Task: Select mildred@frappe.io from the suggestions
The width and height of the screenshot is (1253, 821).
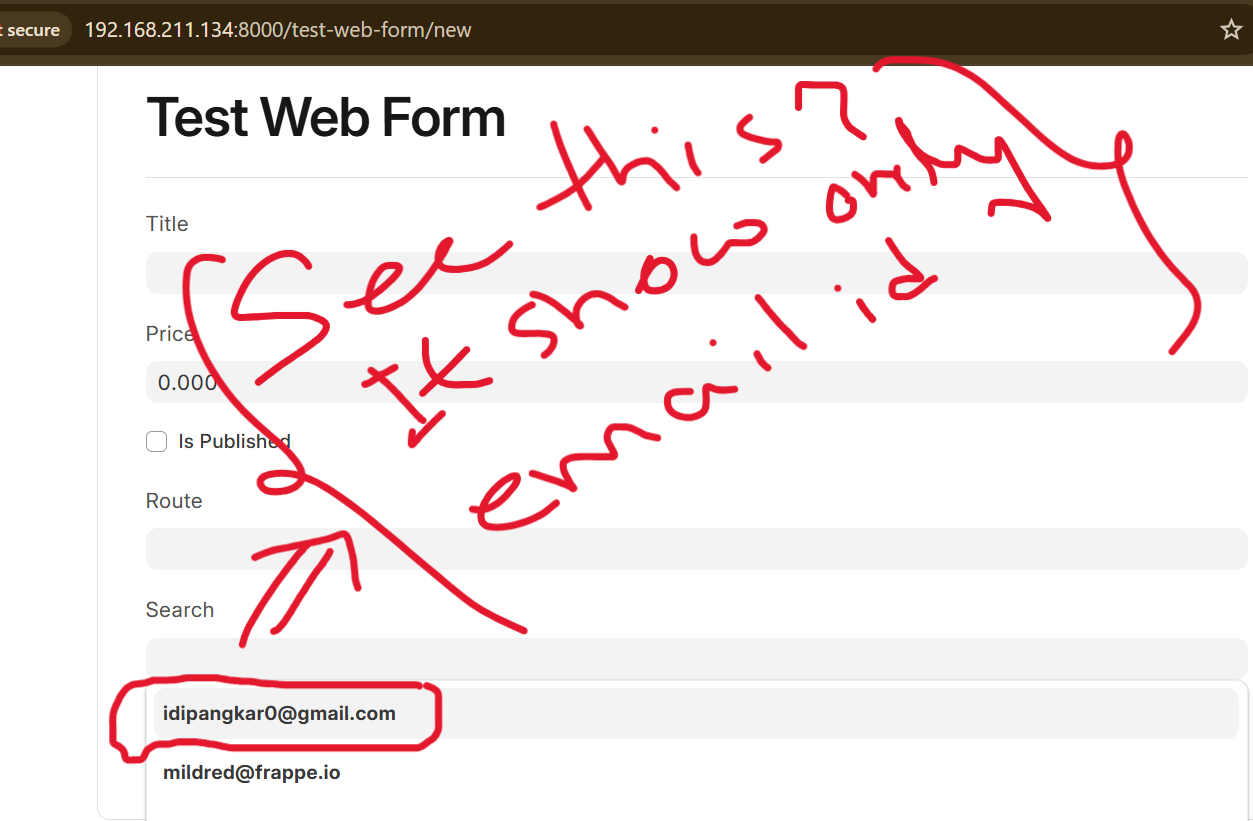Action: click(696, 773)
